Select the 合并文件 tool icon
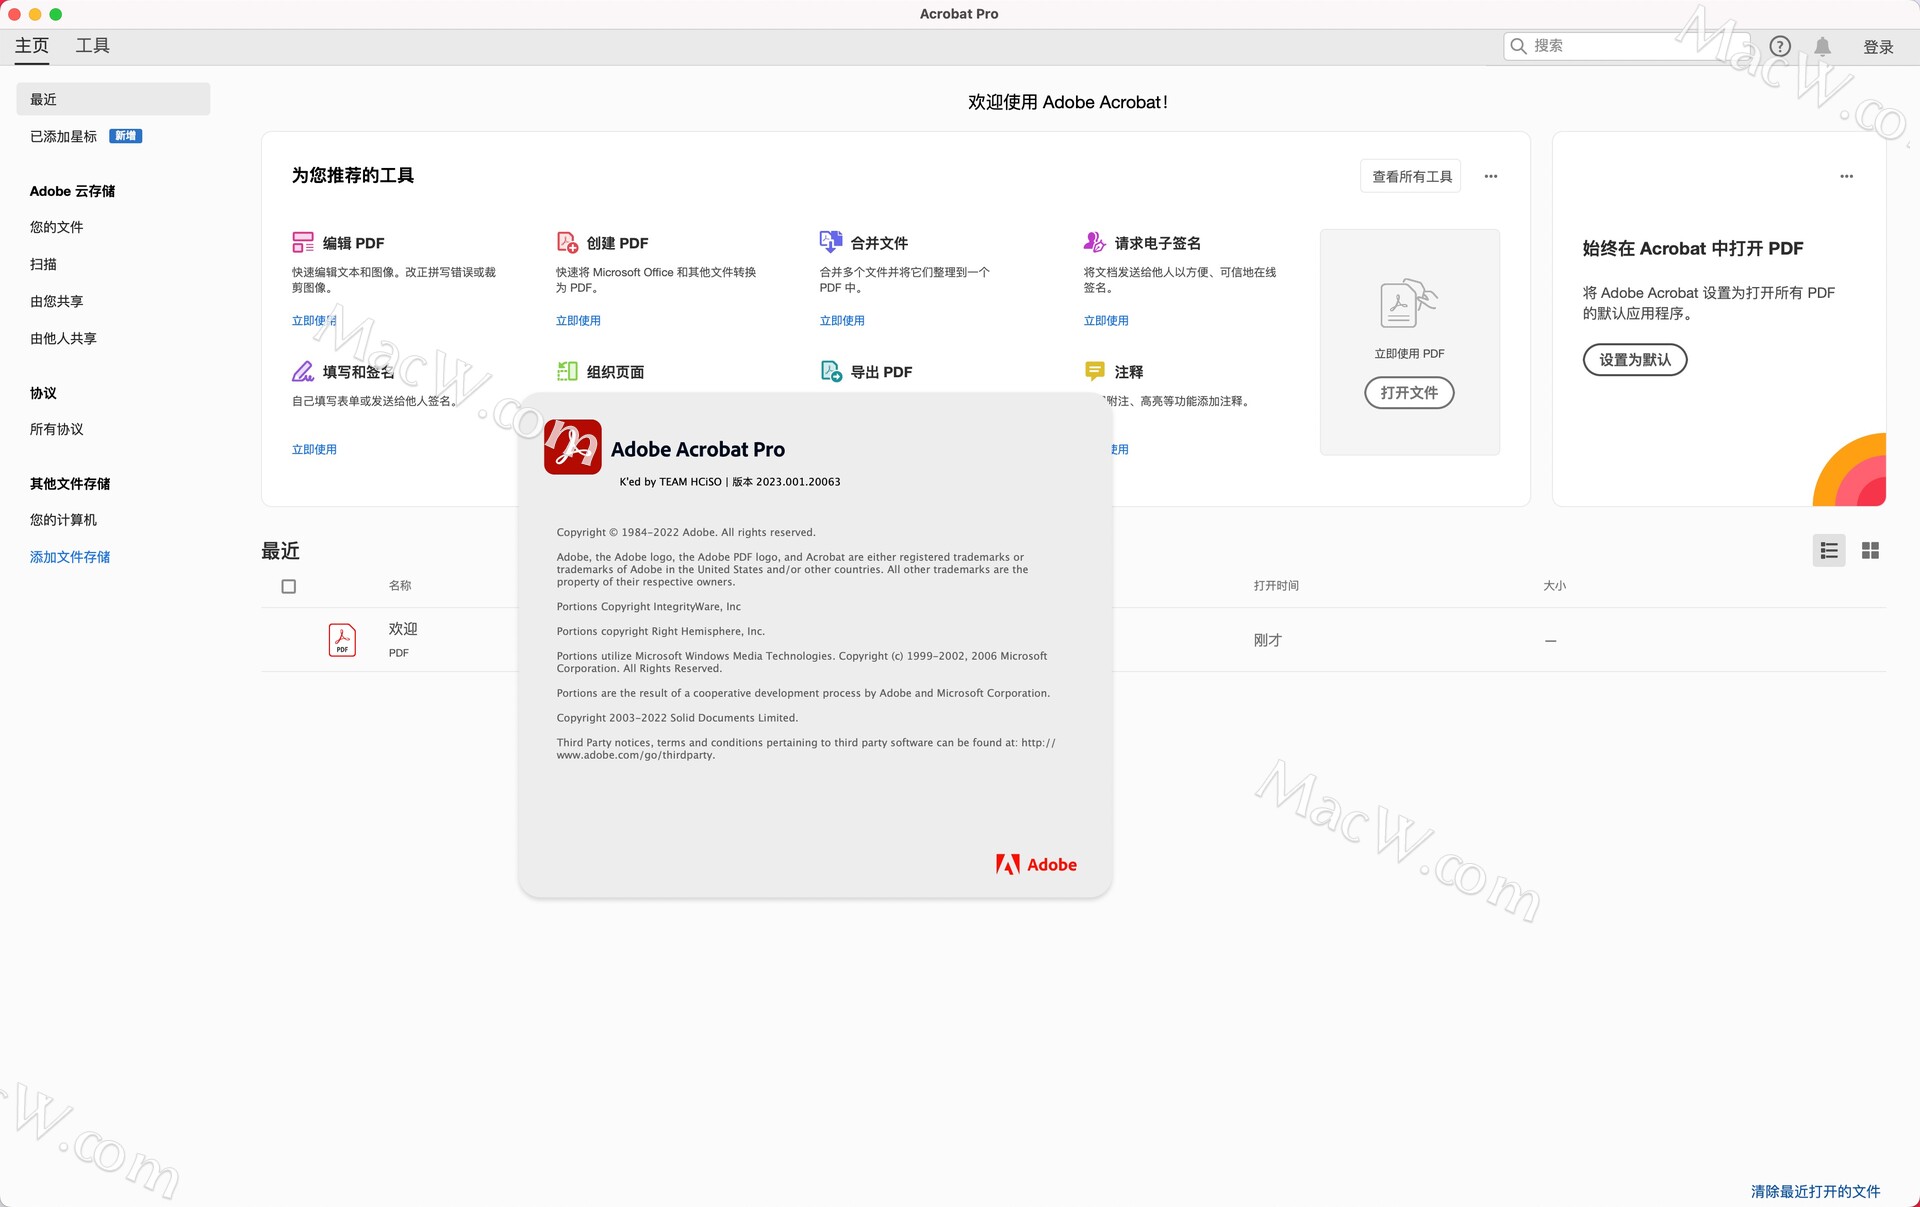1920x1207 pixels. pyautogui.click(x=830, y=242)
